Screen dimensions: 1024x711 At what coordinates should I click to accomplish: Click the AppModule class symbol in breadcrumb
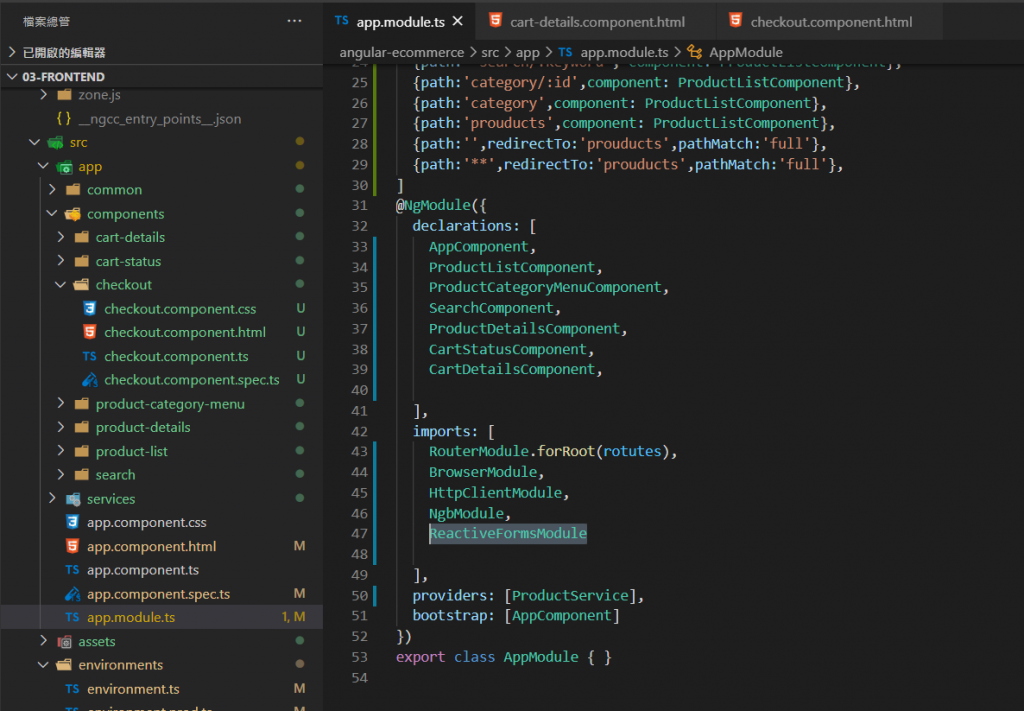click(x=744, y=52)
